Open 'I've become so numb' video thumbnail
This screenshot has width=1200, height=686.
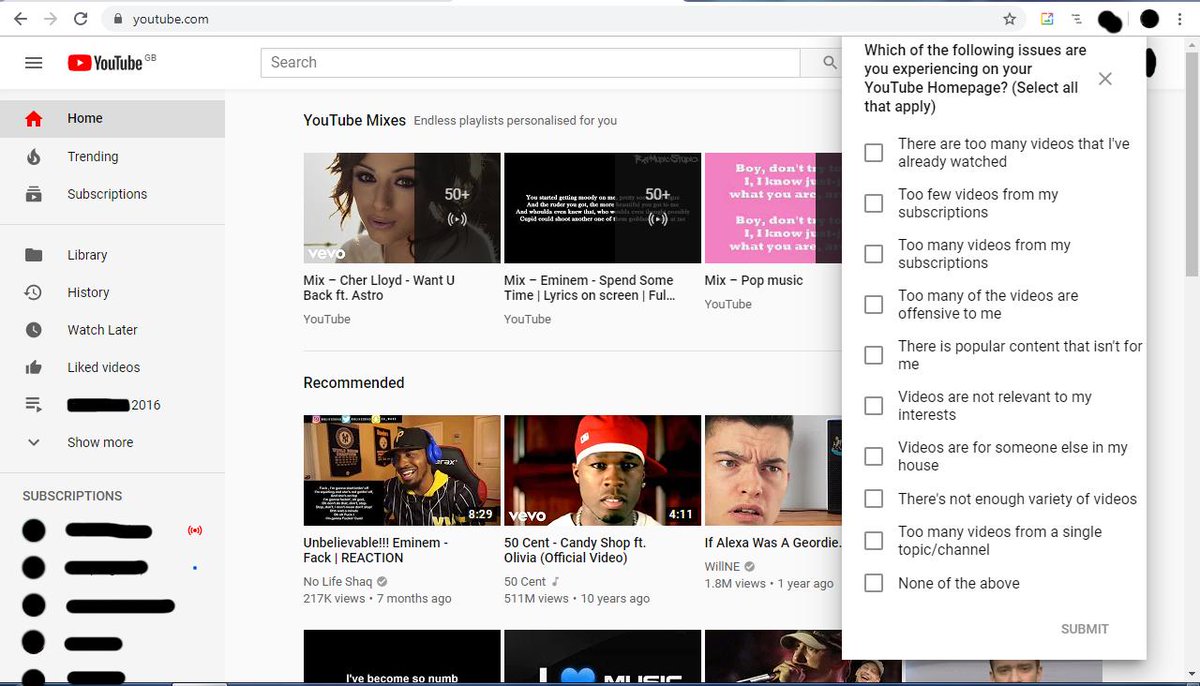click(x=402, y=658)
